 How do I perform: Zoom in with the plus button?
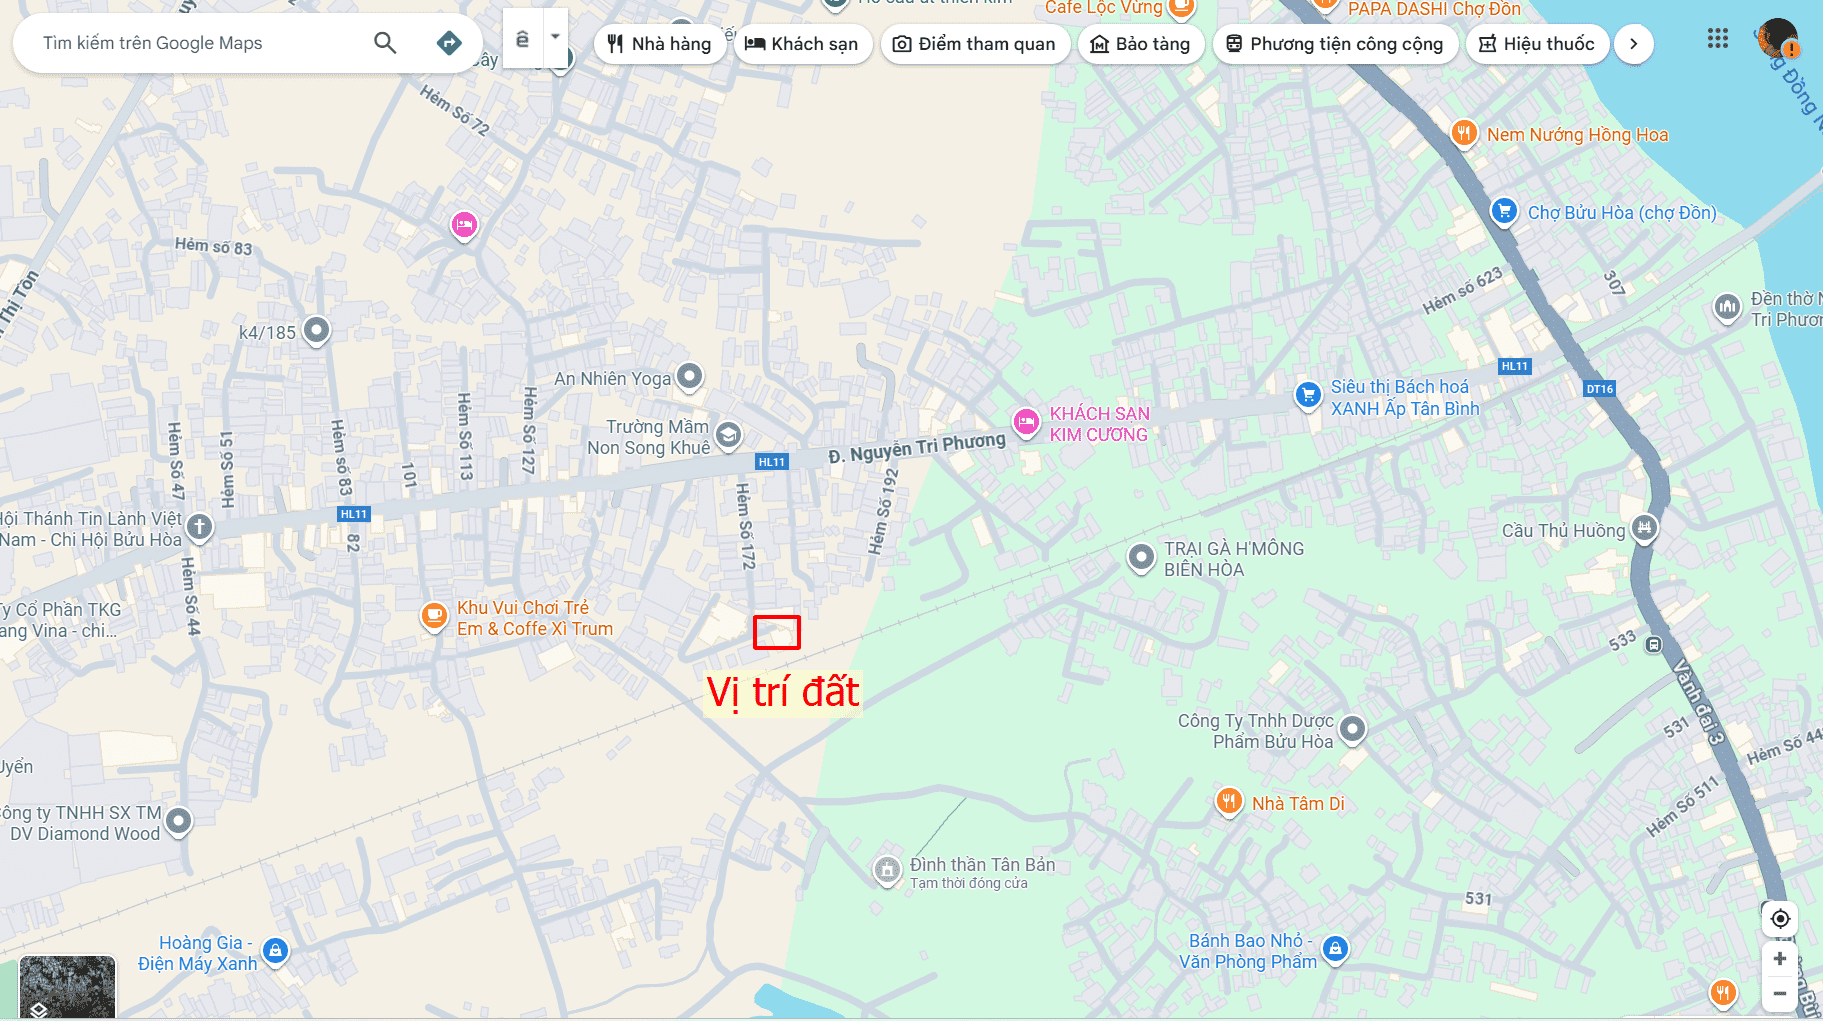point(1779,959)
